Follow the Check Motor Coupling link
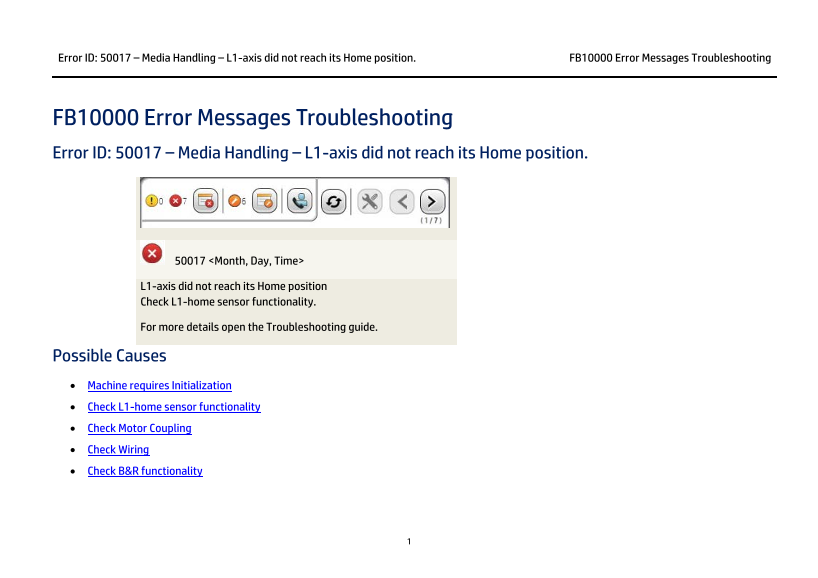This screenshot has width=818, height=578. tap(139, 428)
